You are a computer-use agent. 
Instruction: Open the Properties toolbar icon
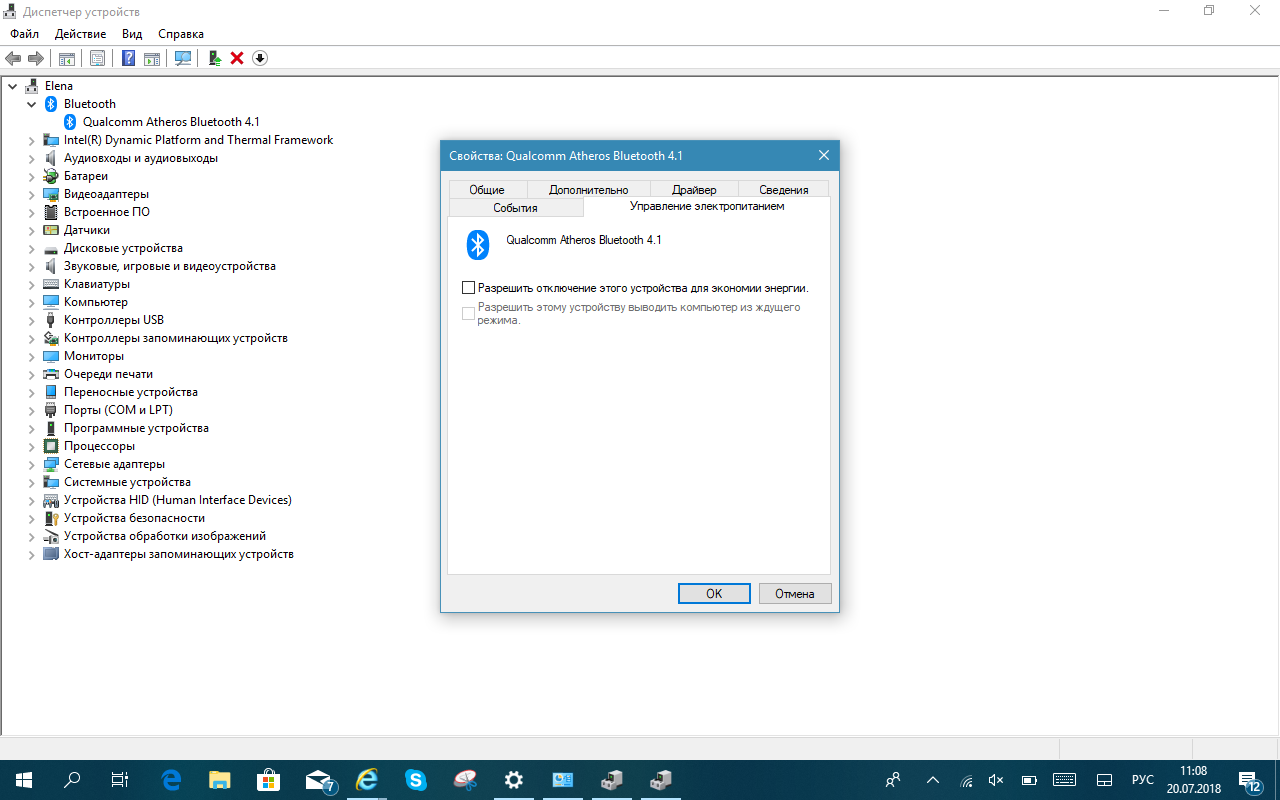point(97,58)
